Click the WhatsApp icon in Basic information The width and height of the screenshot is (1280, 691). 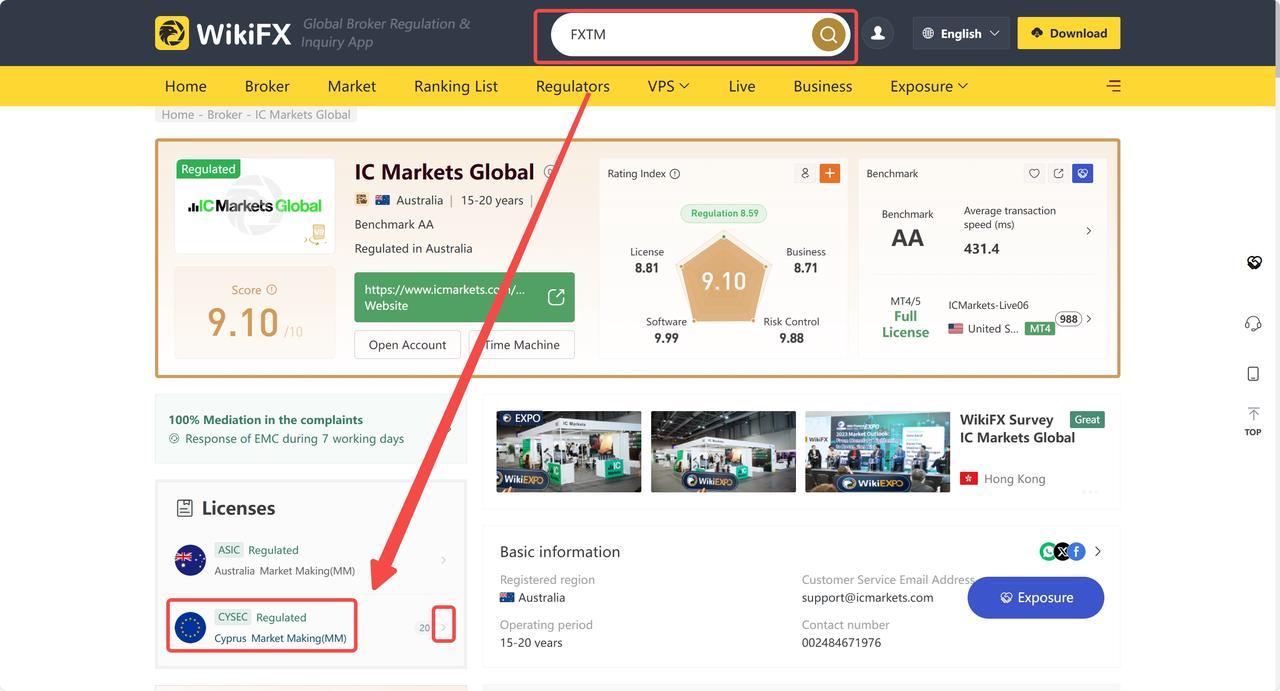click(1048, 551)
